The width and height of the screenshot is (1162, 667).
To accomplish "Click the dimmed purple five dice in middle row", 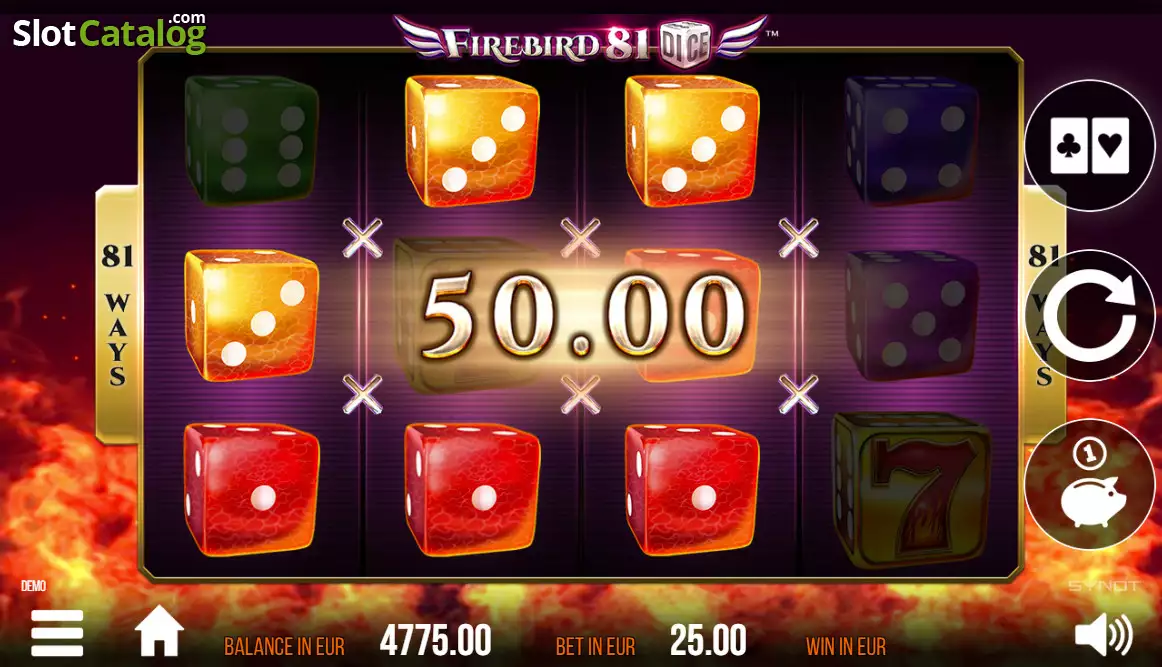I will (912, 316).
